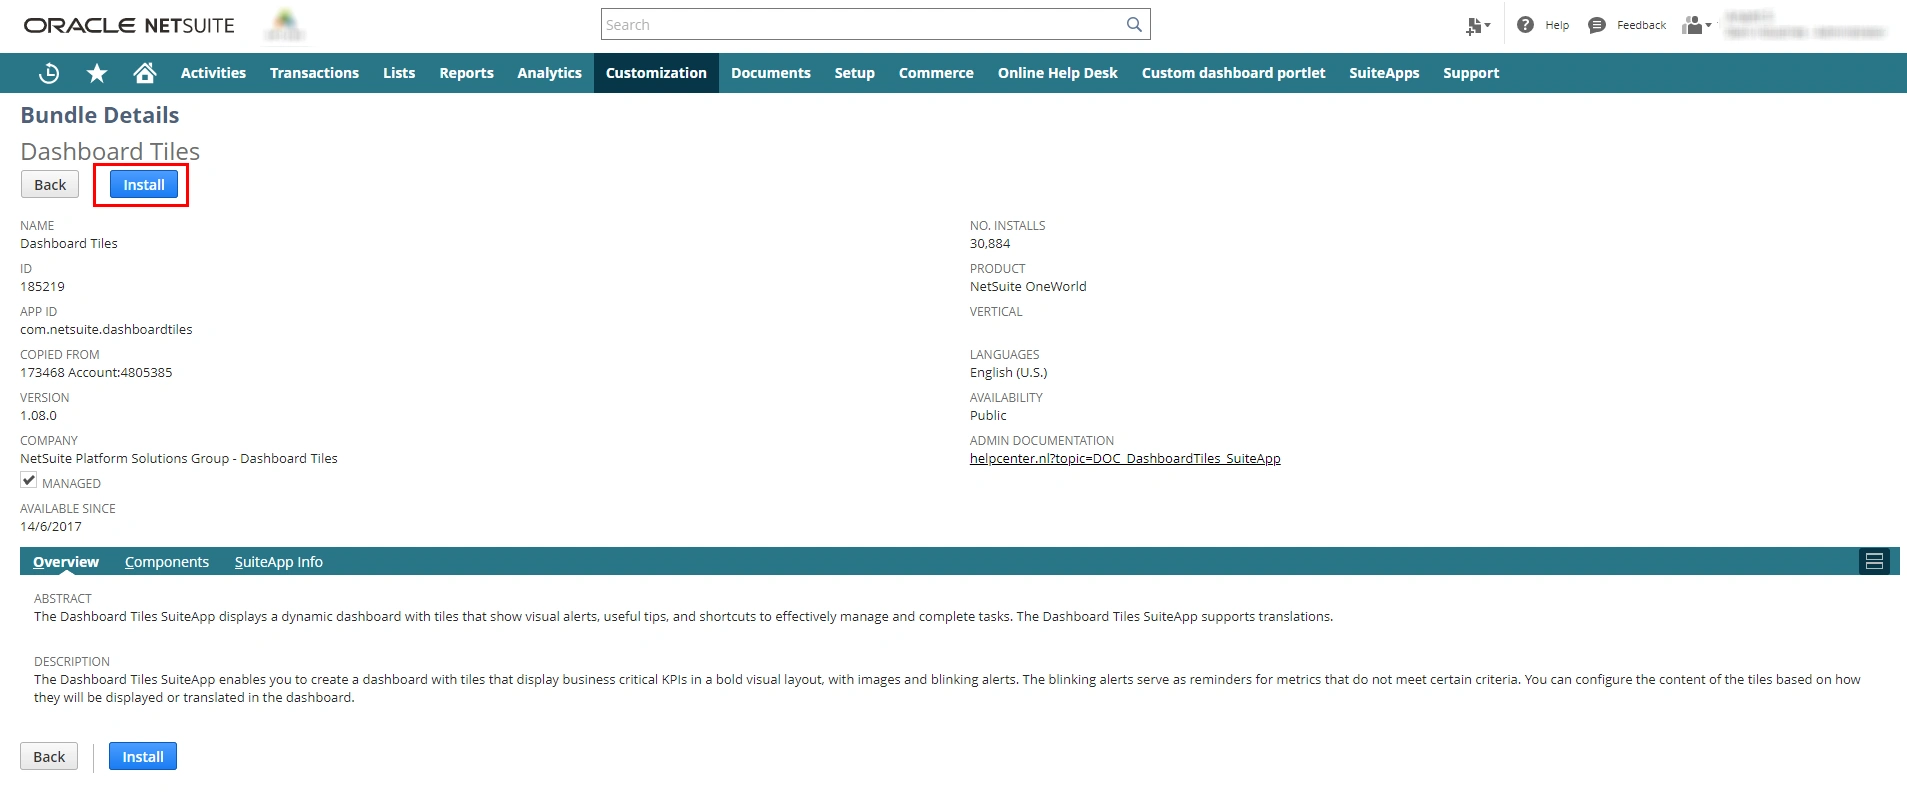Open the Recent Records clock icon
Viewport: 1907px width, 793px height.
coord(48,73)
